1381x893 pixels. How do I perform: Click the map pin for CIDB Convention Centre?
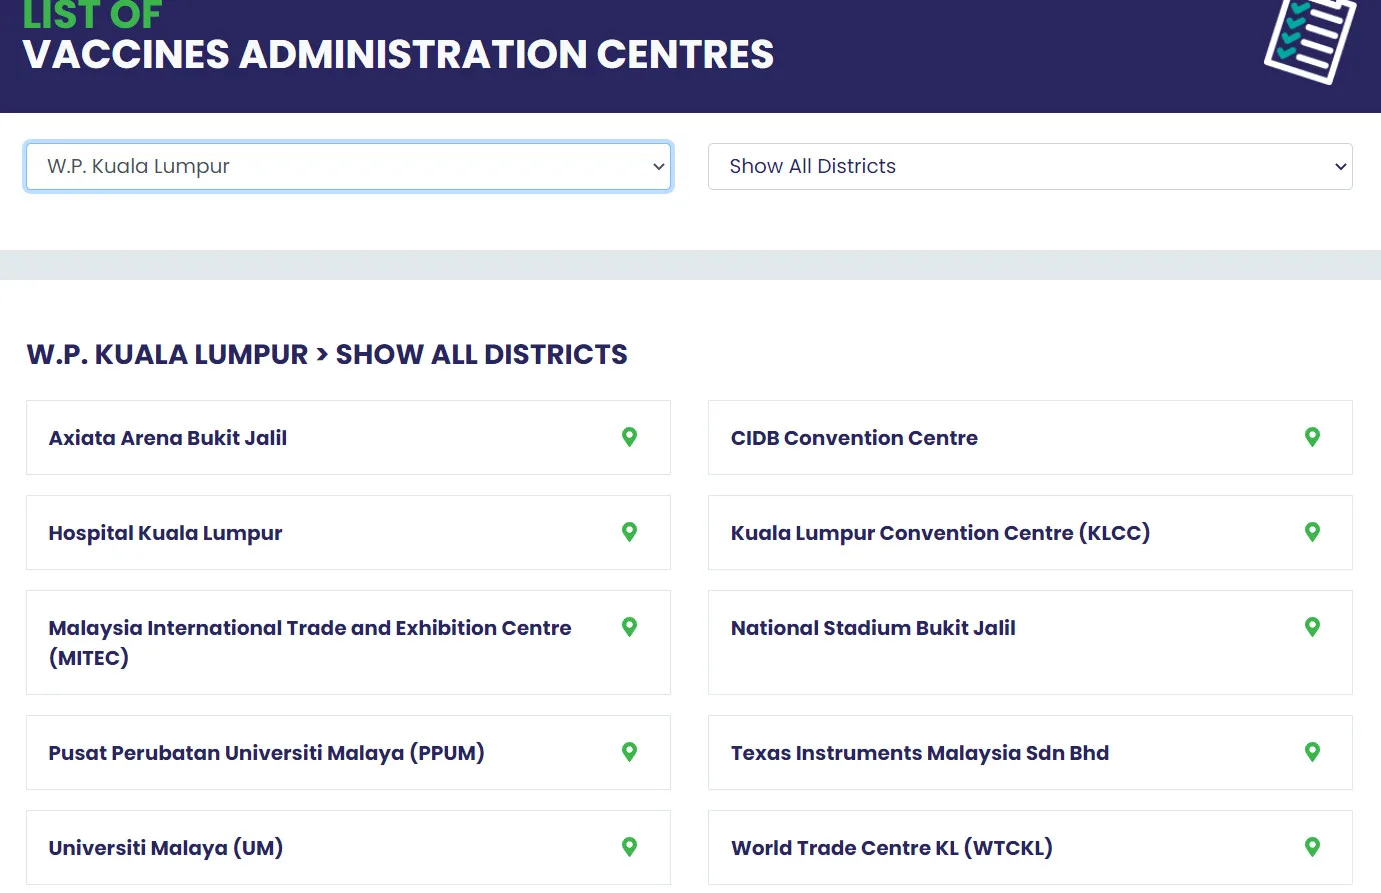pyautogui.click(x=1312, y=437)
